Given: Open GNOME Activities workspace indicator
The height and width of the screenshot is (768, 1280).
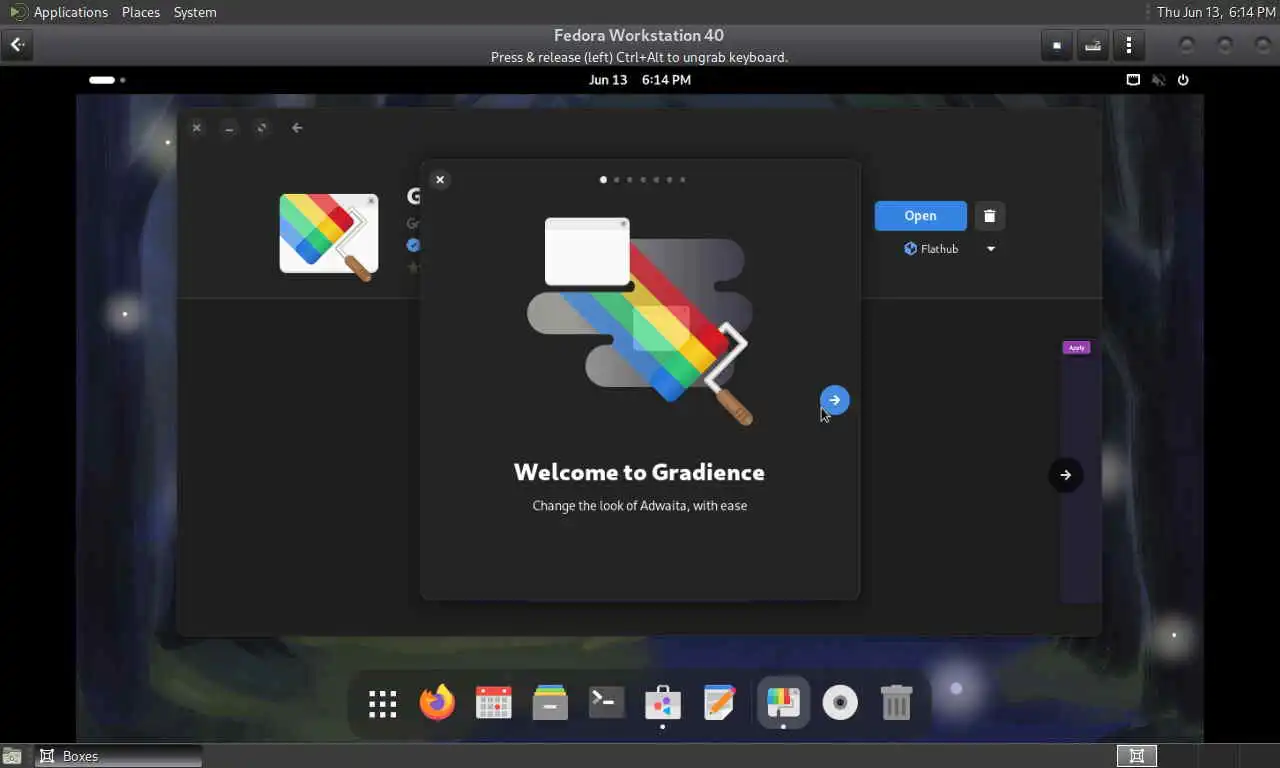Looking at the screenshot, I should tap(107, 80).
